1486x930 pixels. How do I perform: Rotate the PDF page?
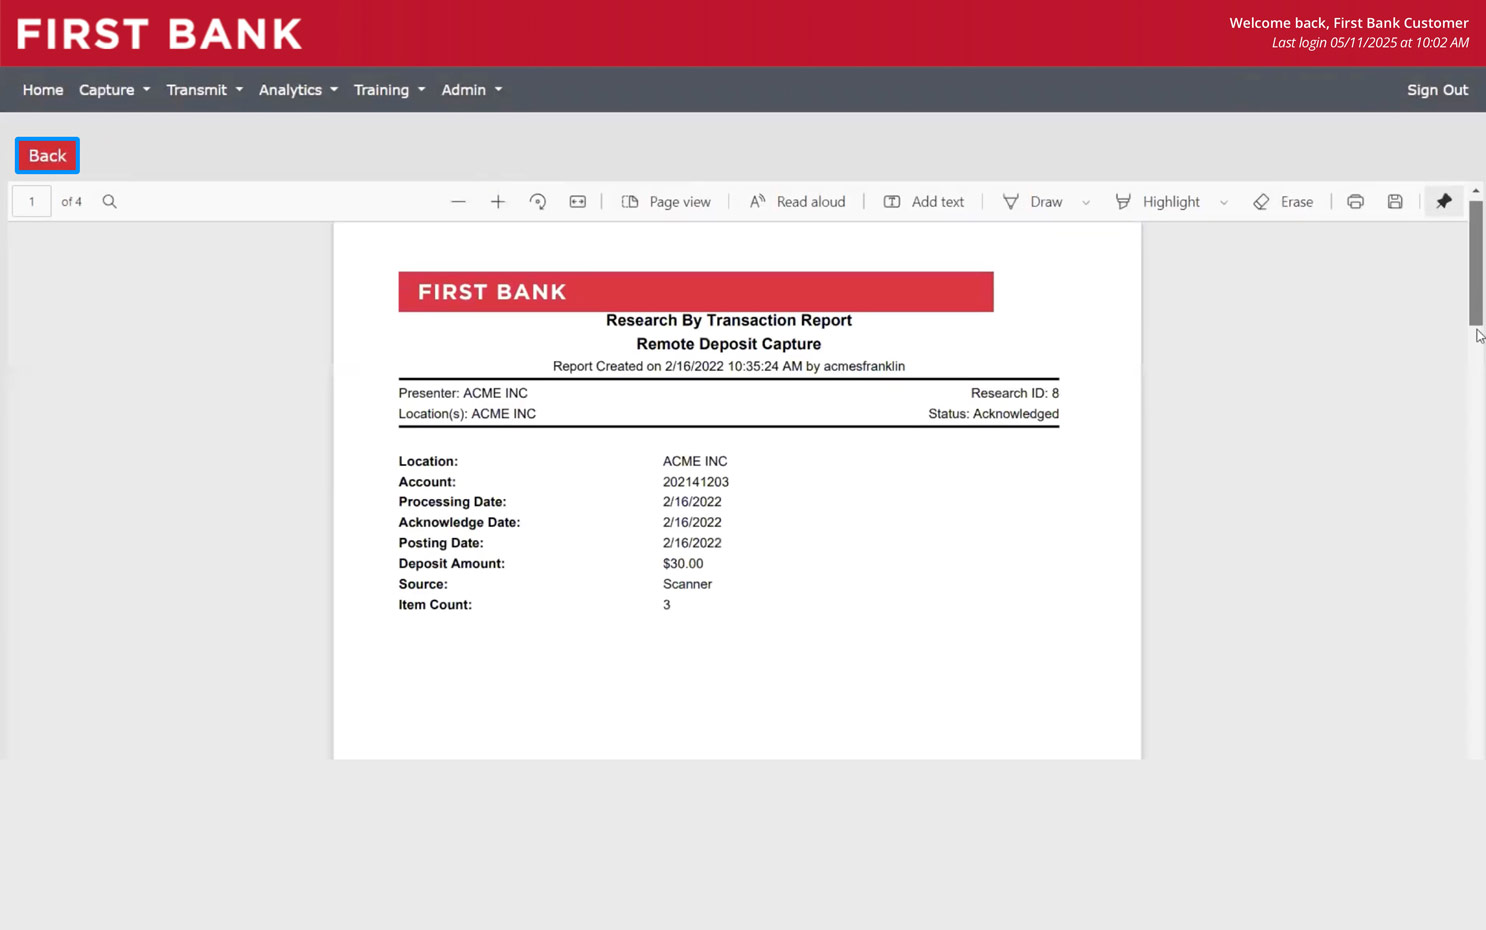pyautogui.click(x=538, y=202)
